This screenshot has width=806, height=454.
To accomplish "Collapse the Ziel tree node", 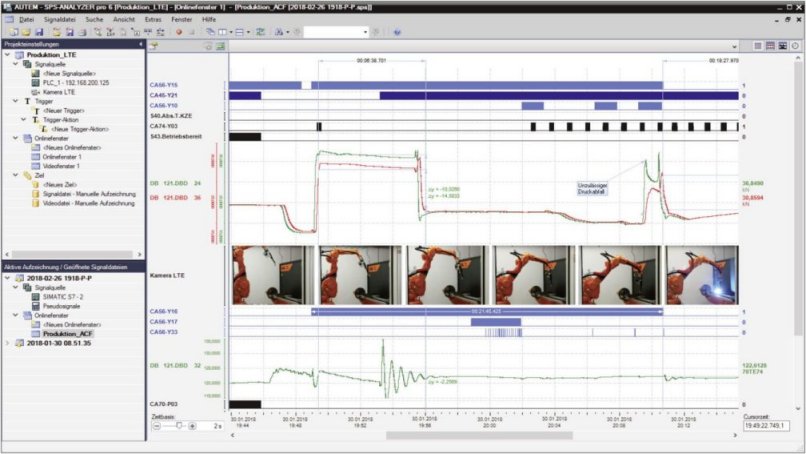I will (x=16, y=175).
